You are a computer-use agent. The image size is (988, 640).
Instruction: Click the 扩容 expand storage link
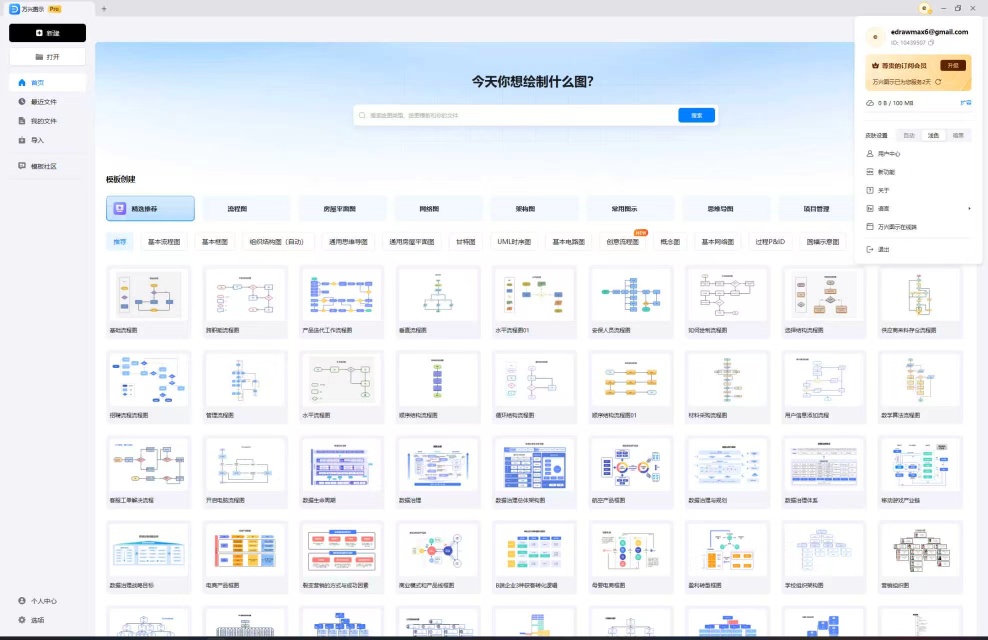(x=966, y=103)
